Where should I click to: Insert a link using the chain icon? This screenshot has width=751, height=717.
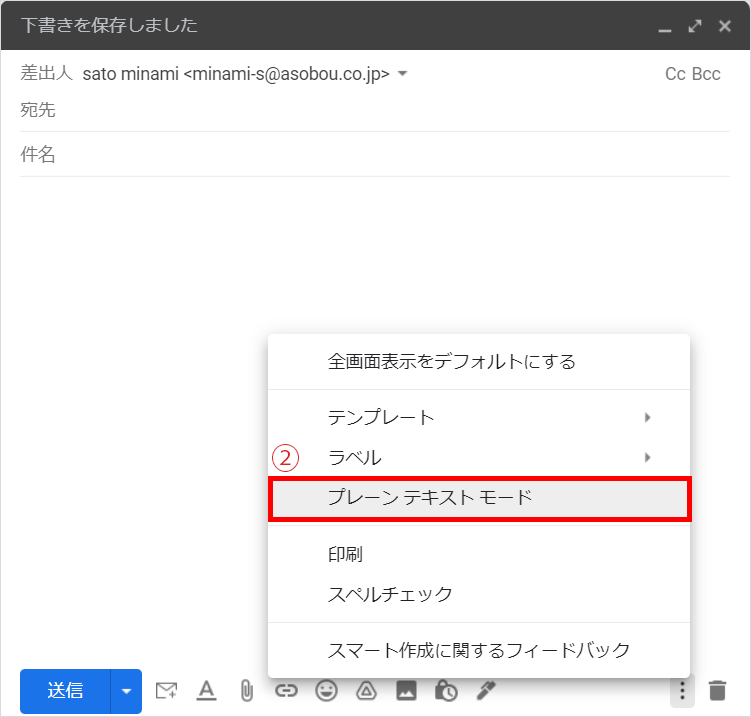click(x=286, y=691)
